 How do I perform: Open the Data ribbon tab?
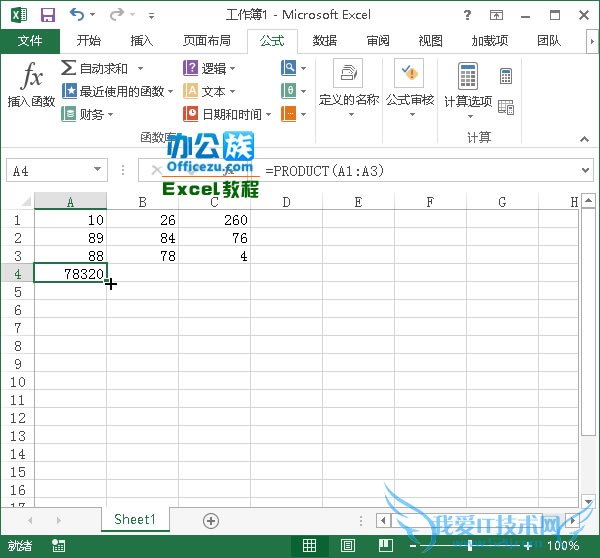[324, 41]
